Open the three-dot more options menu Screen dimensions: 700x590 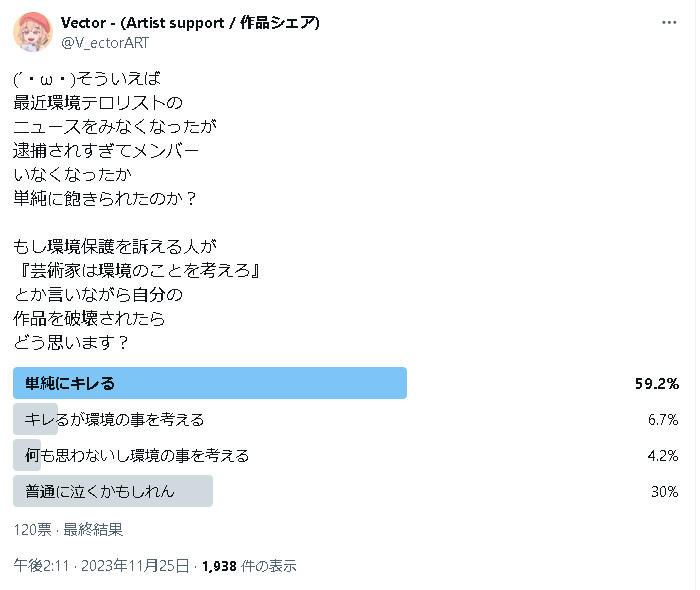tap(669, 22)
